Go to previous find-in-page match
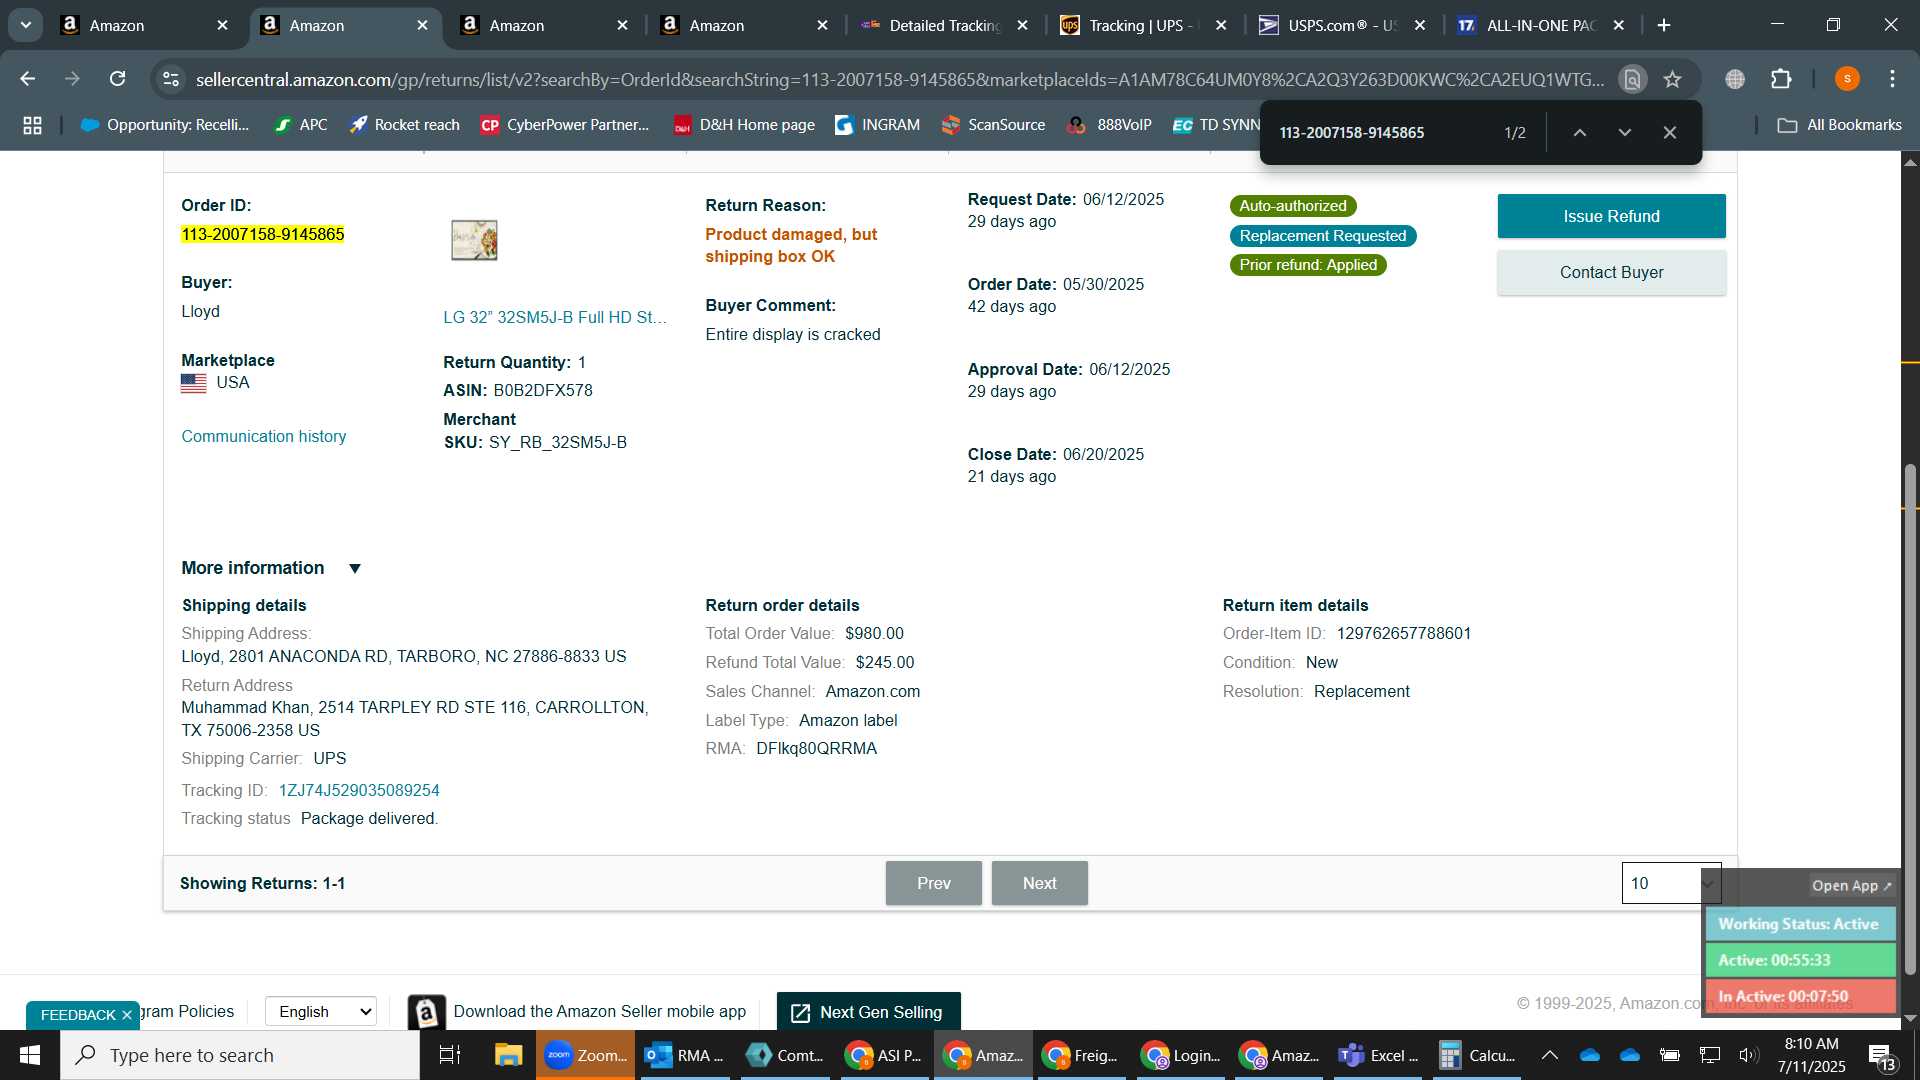The height and width of the screenshot is (1080, 1920). (1580, 132)
